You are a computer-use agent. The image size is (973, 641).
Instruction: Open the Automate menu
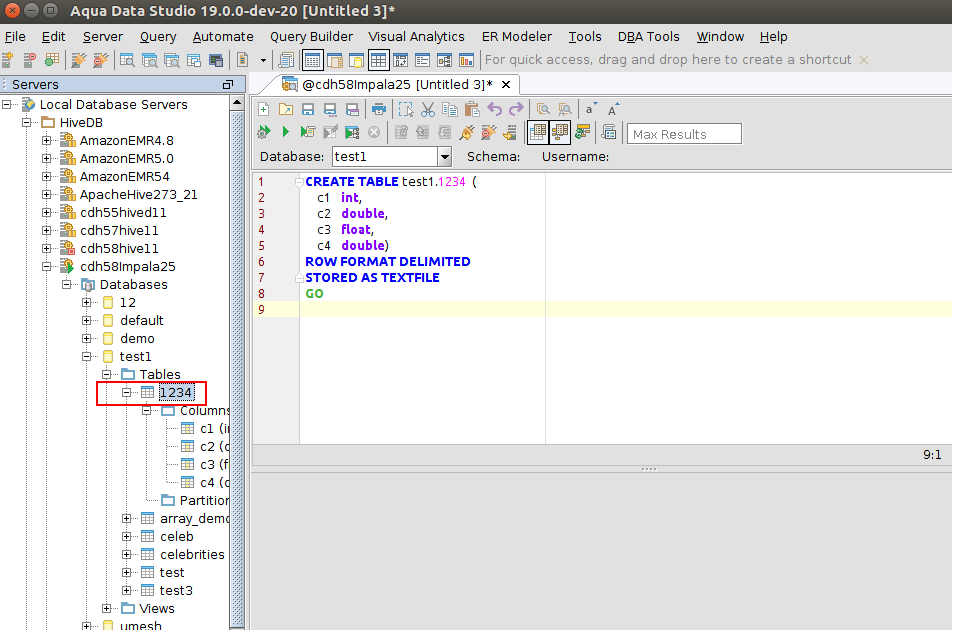click(x=223, y=37)
